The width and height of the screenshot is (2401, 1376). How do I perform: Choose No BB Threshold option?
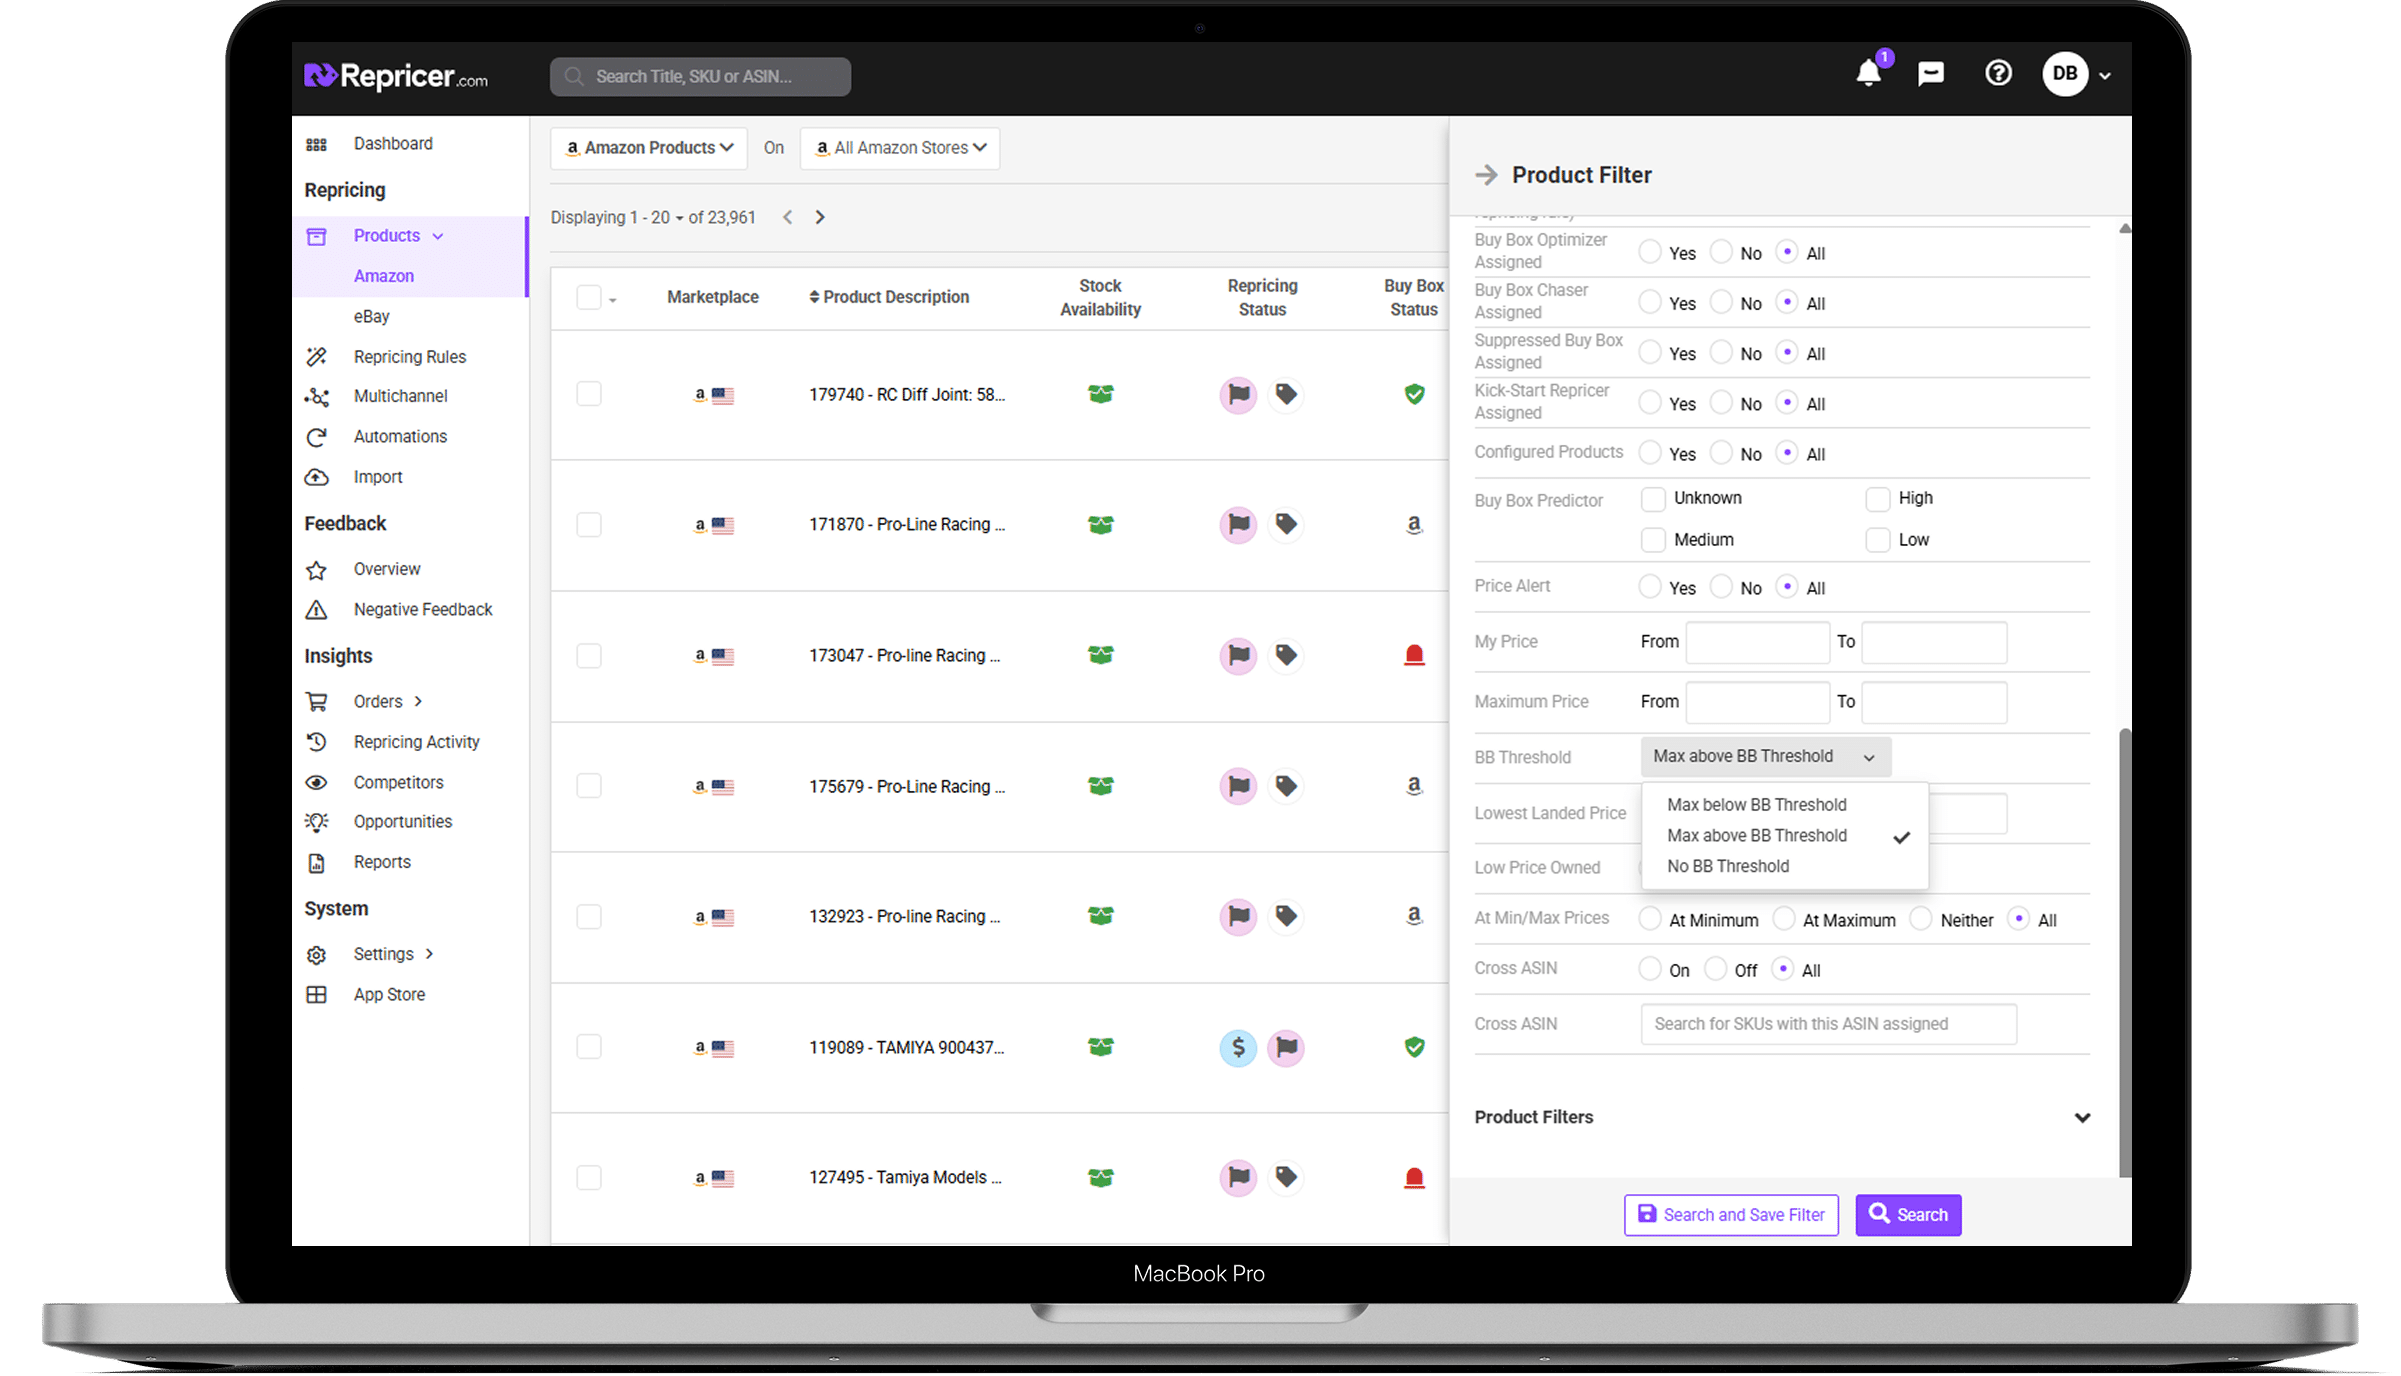[1728, 867]
